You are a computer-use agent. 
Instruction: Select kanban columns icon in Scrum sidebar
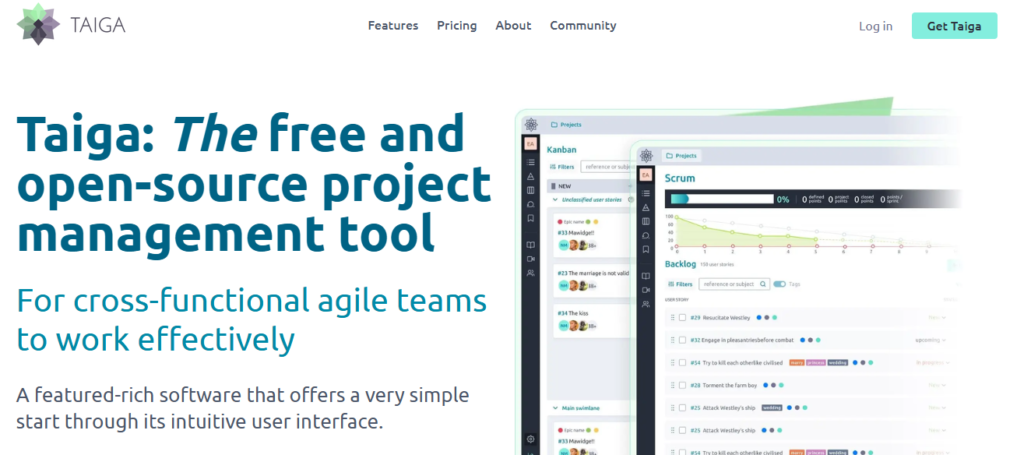(x=646, y=221)
